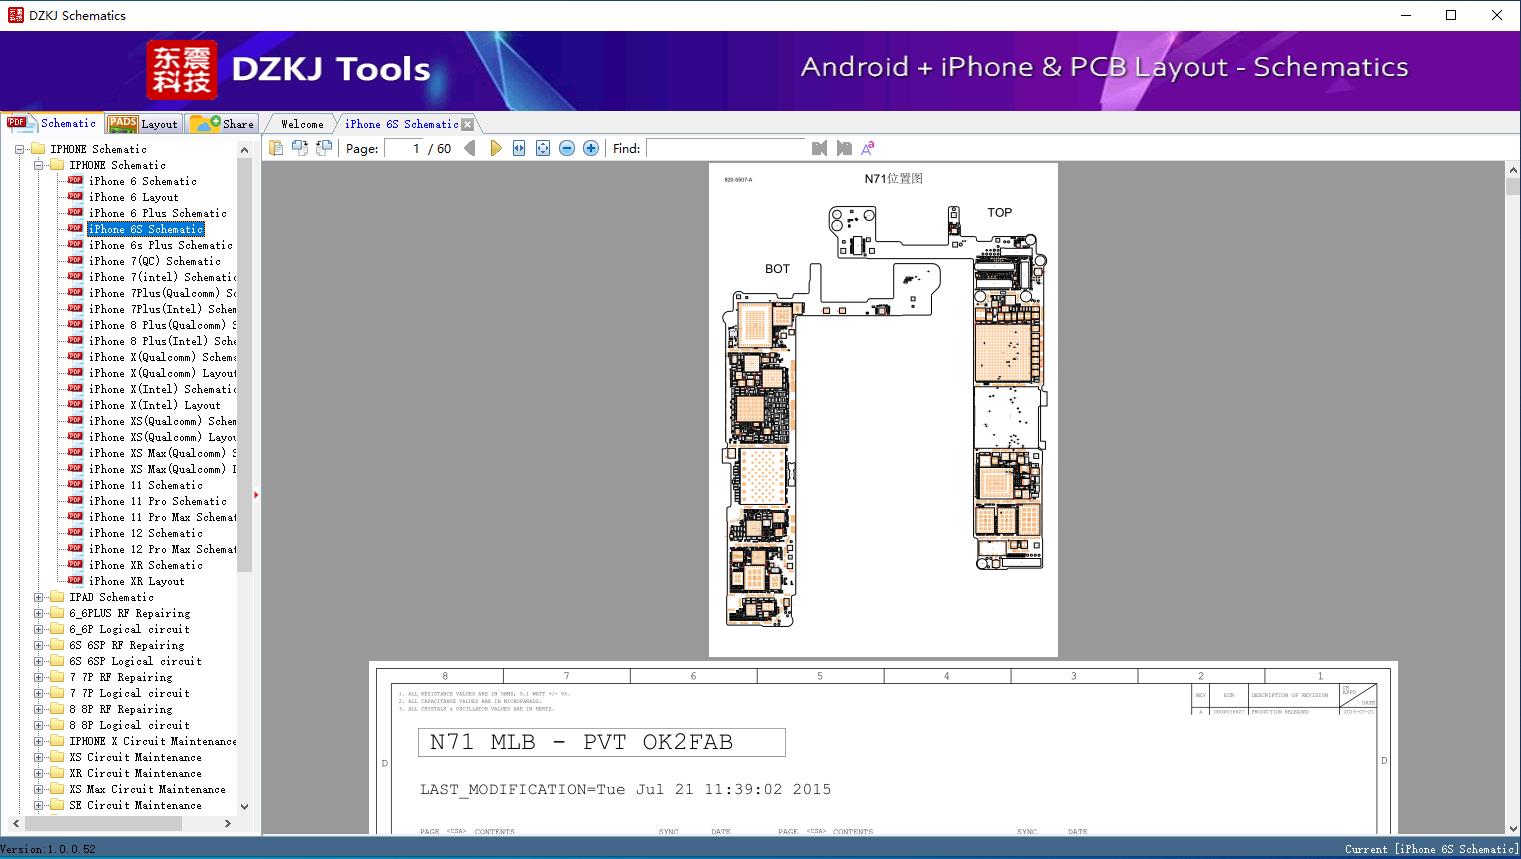Select the iPhone 6S Schematic document tab
The width and height of the screenshot is (1521, 859).
point(402,124)
